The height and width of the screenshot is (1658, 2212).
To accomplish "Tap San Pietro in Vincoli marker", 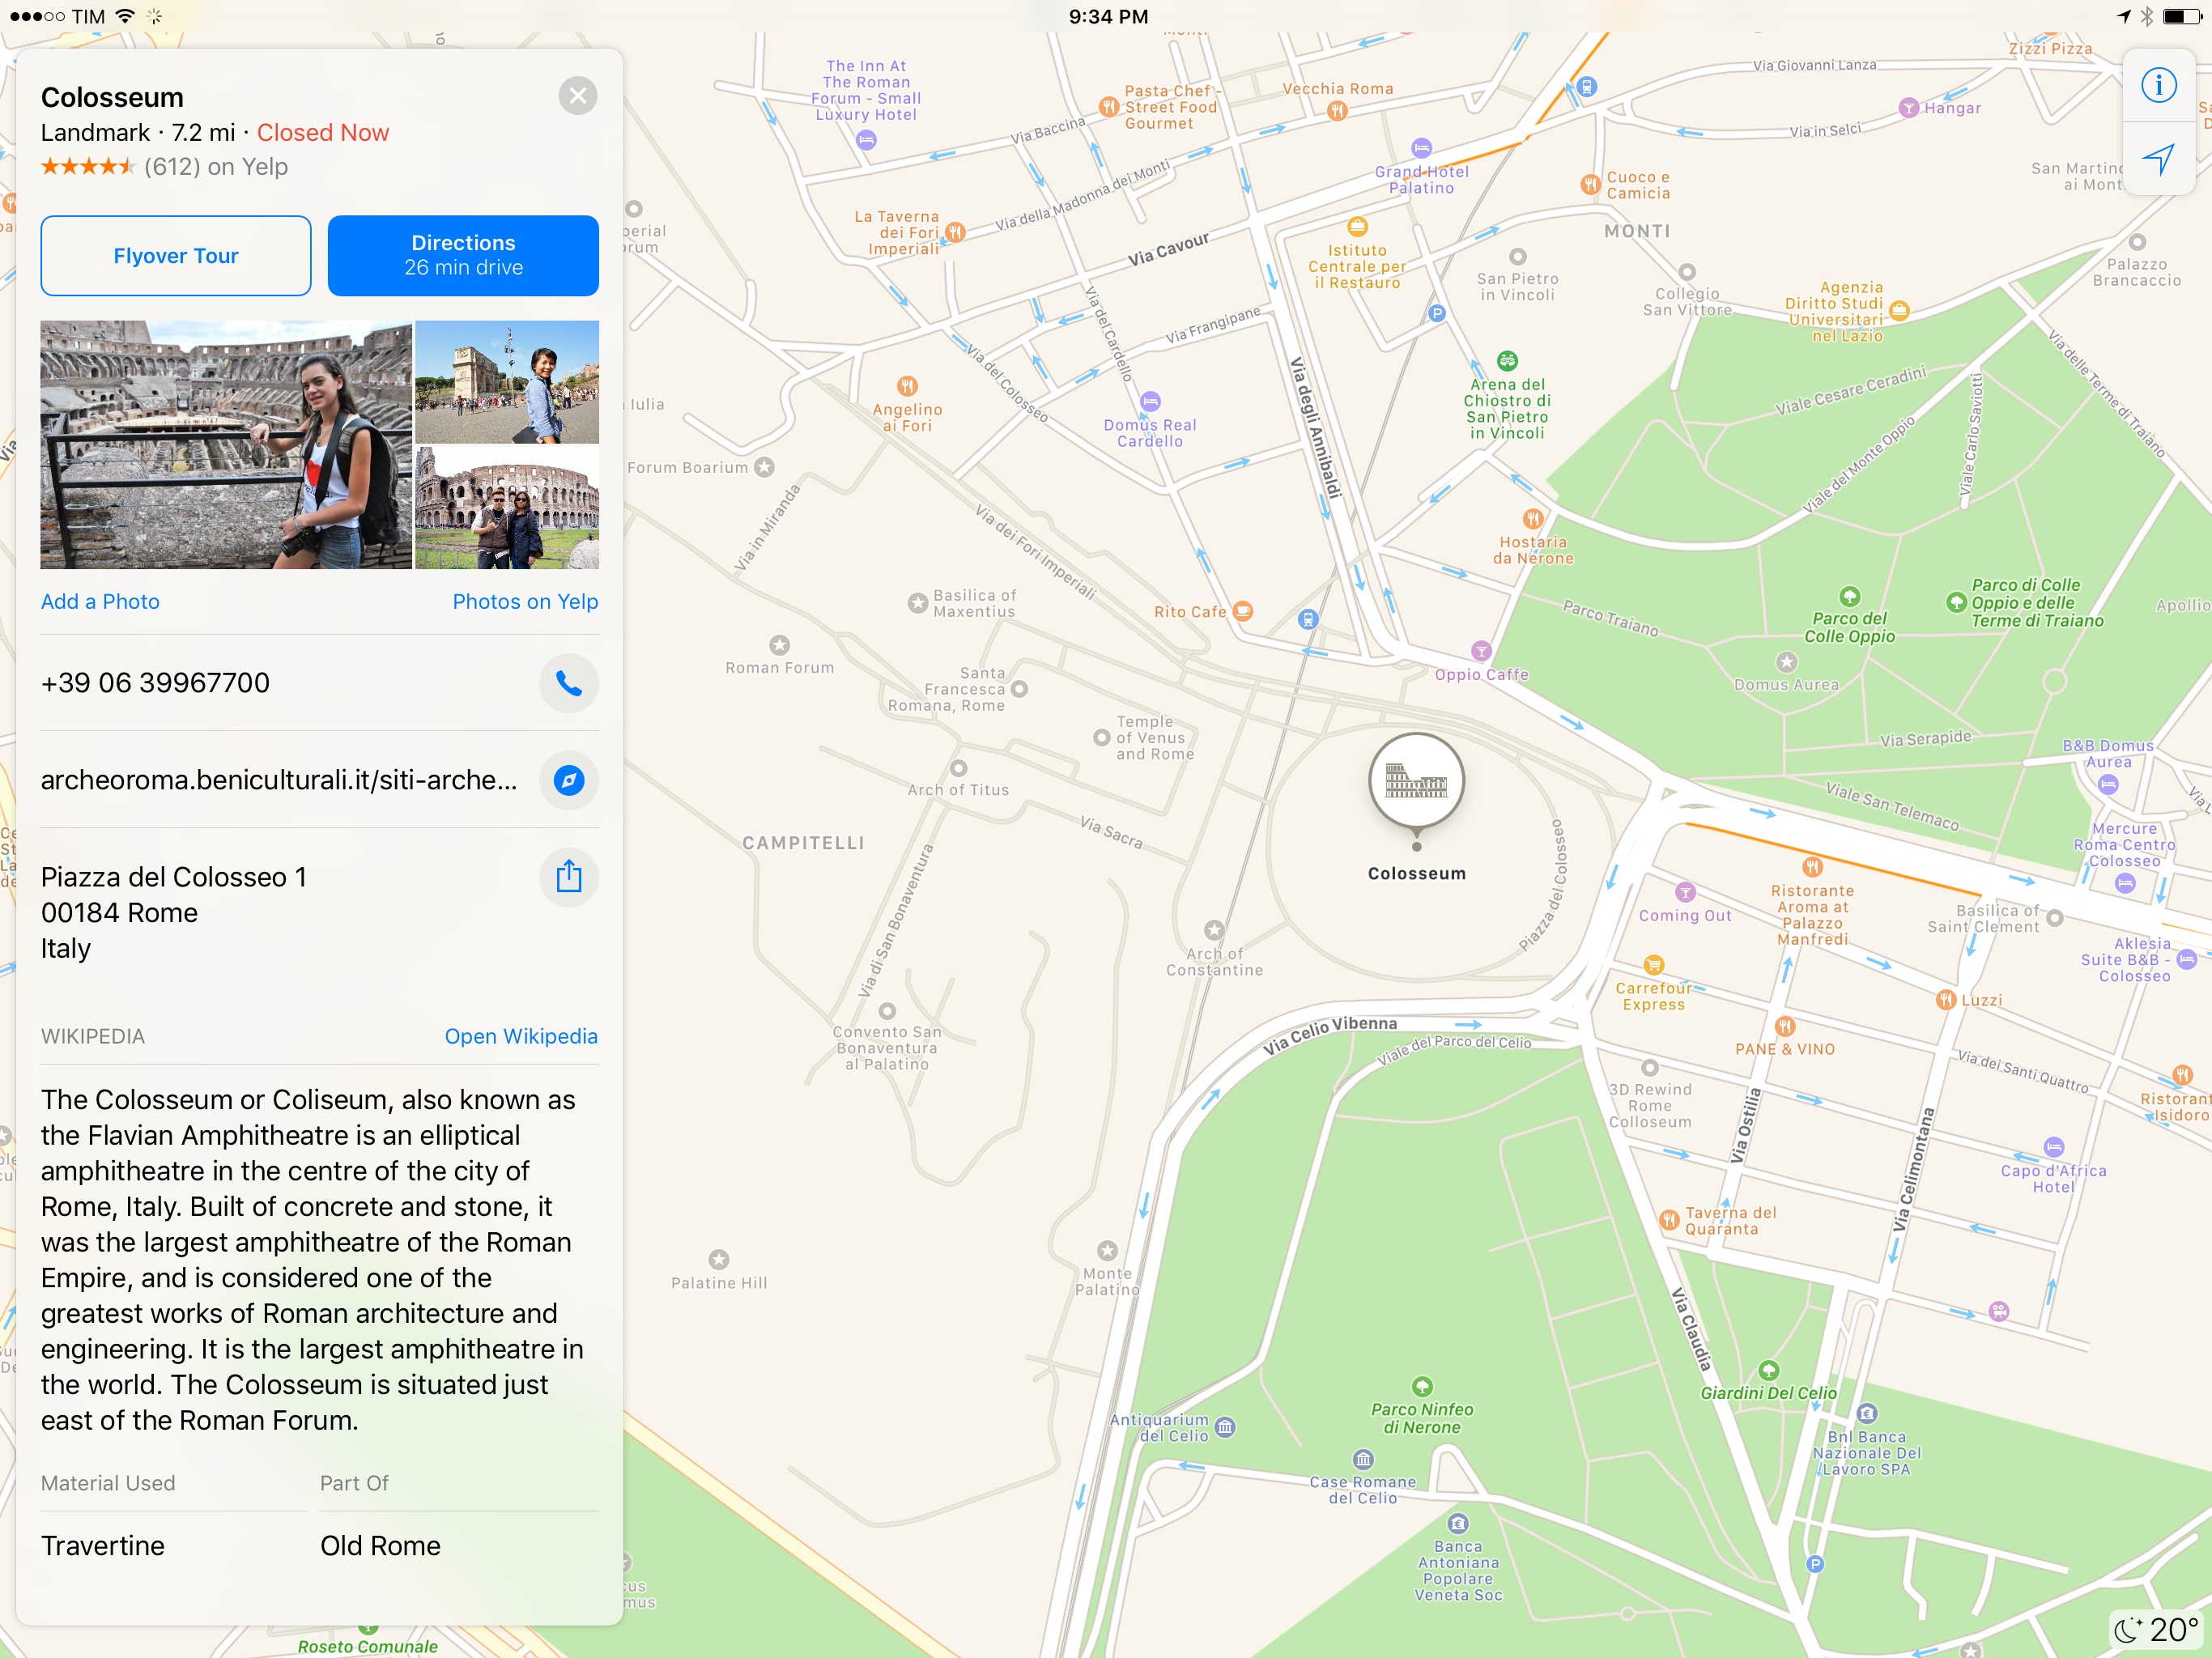I will coord(1517,256).
